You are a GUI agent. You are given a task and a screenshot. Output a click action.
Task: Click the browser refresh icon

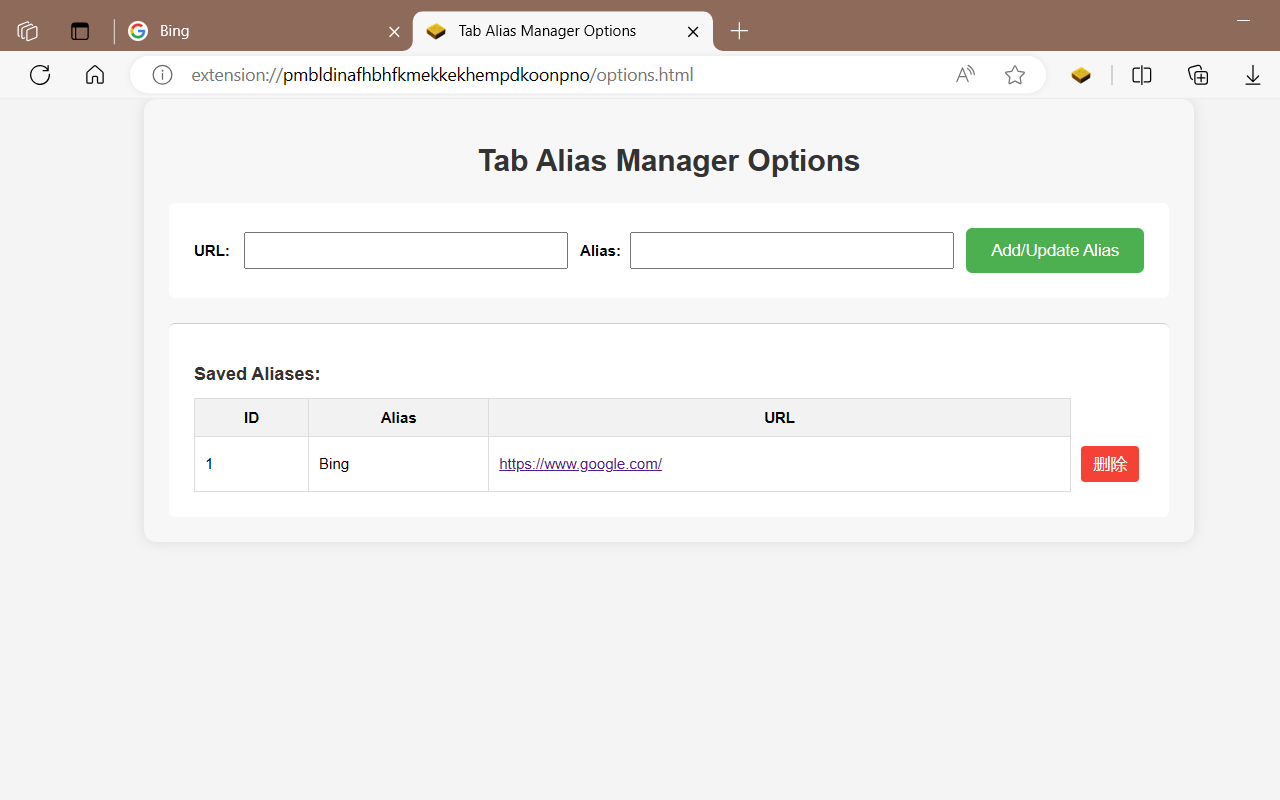40,75
